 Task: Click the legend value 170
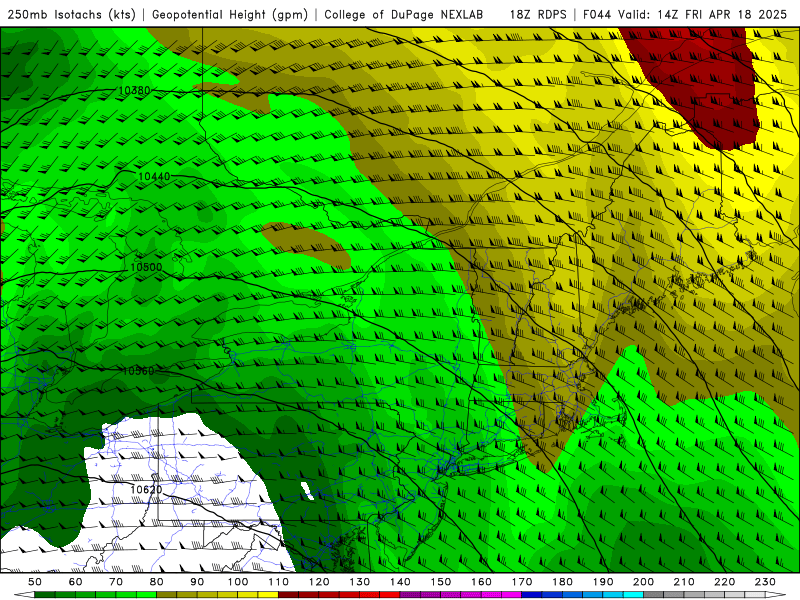(522, 582)
